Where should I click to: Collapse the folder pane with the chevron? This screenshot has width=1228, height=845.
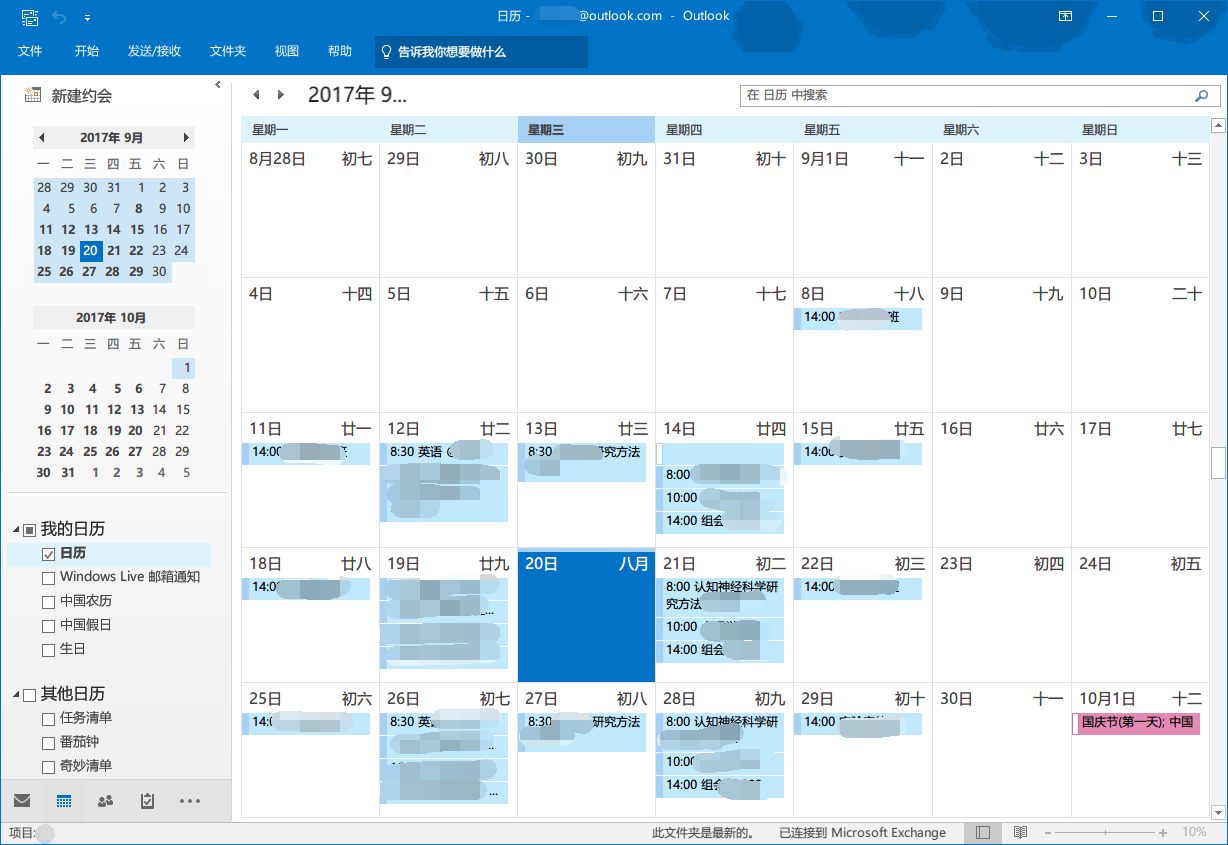point(218,85)
